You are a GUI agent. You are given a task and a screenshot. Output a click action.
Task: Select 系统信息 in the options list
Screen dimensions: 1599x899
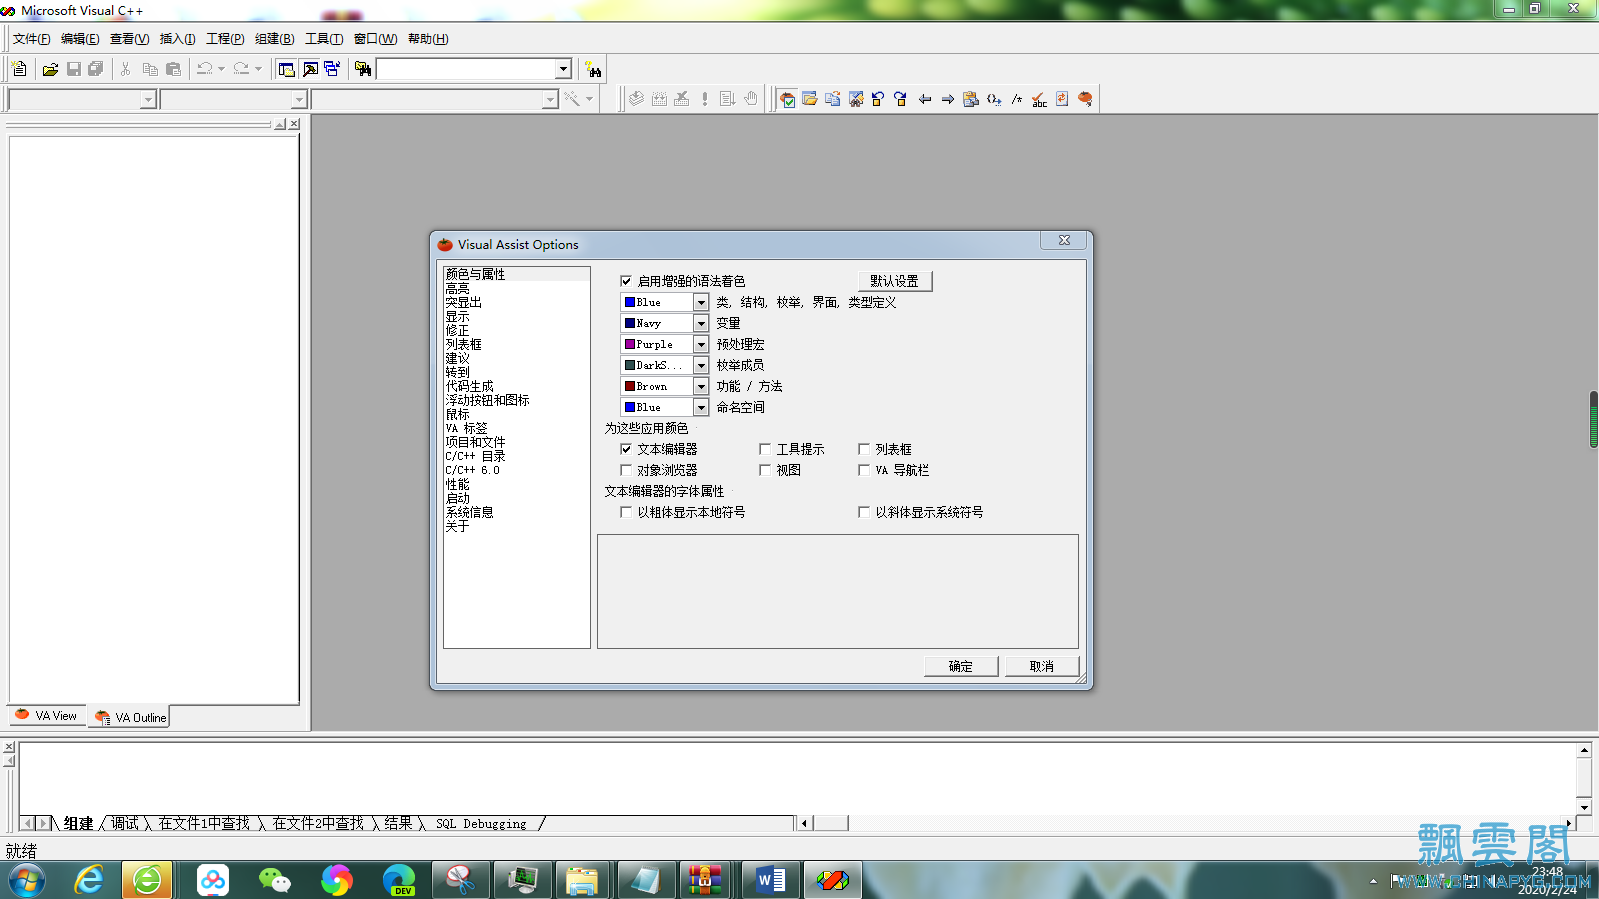(x=470, y=512)
